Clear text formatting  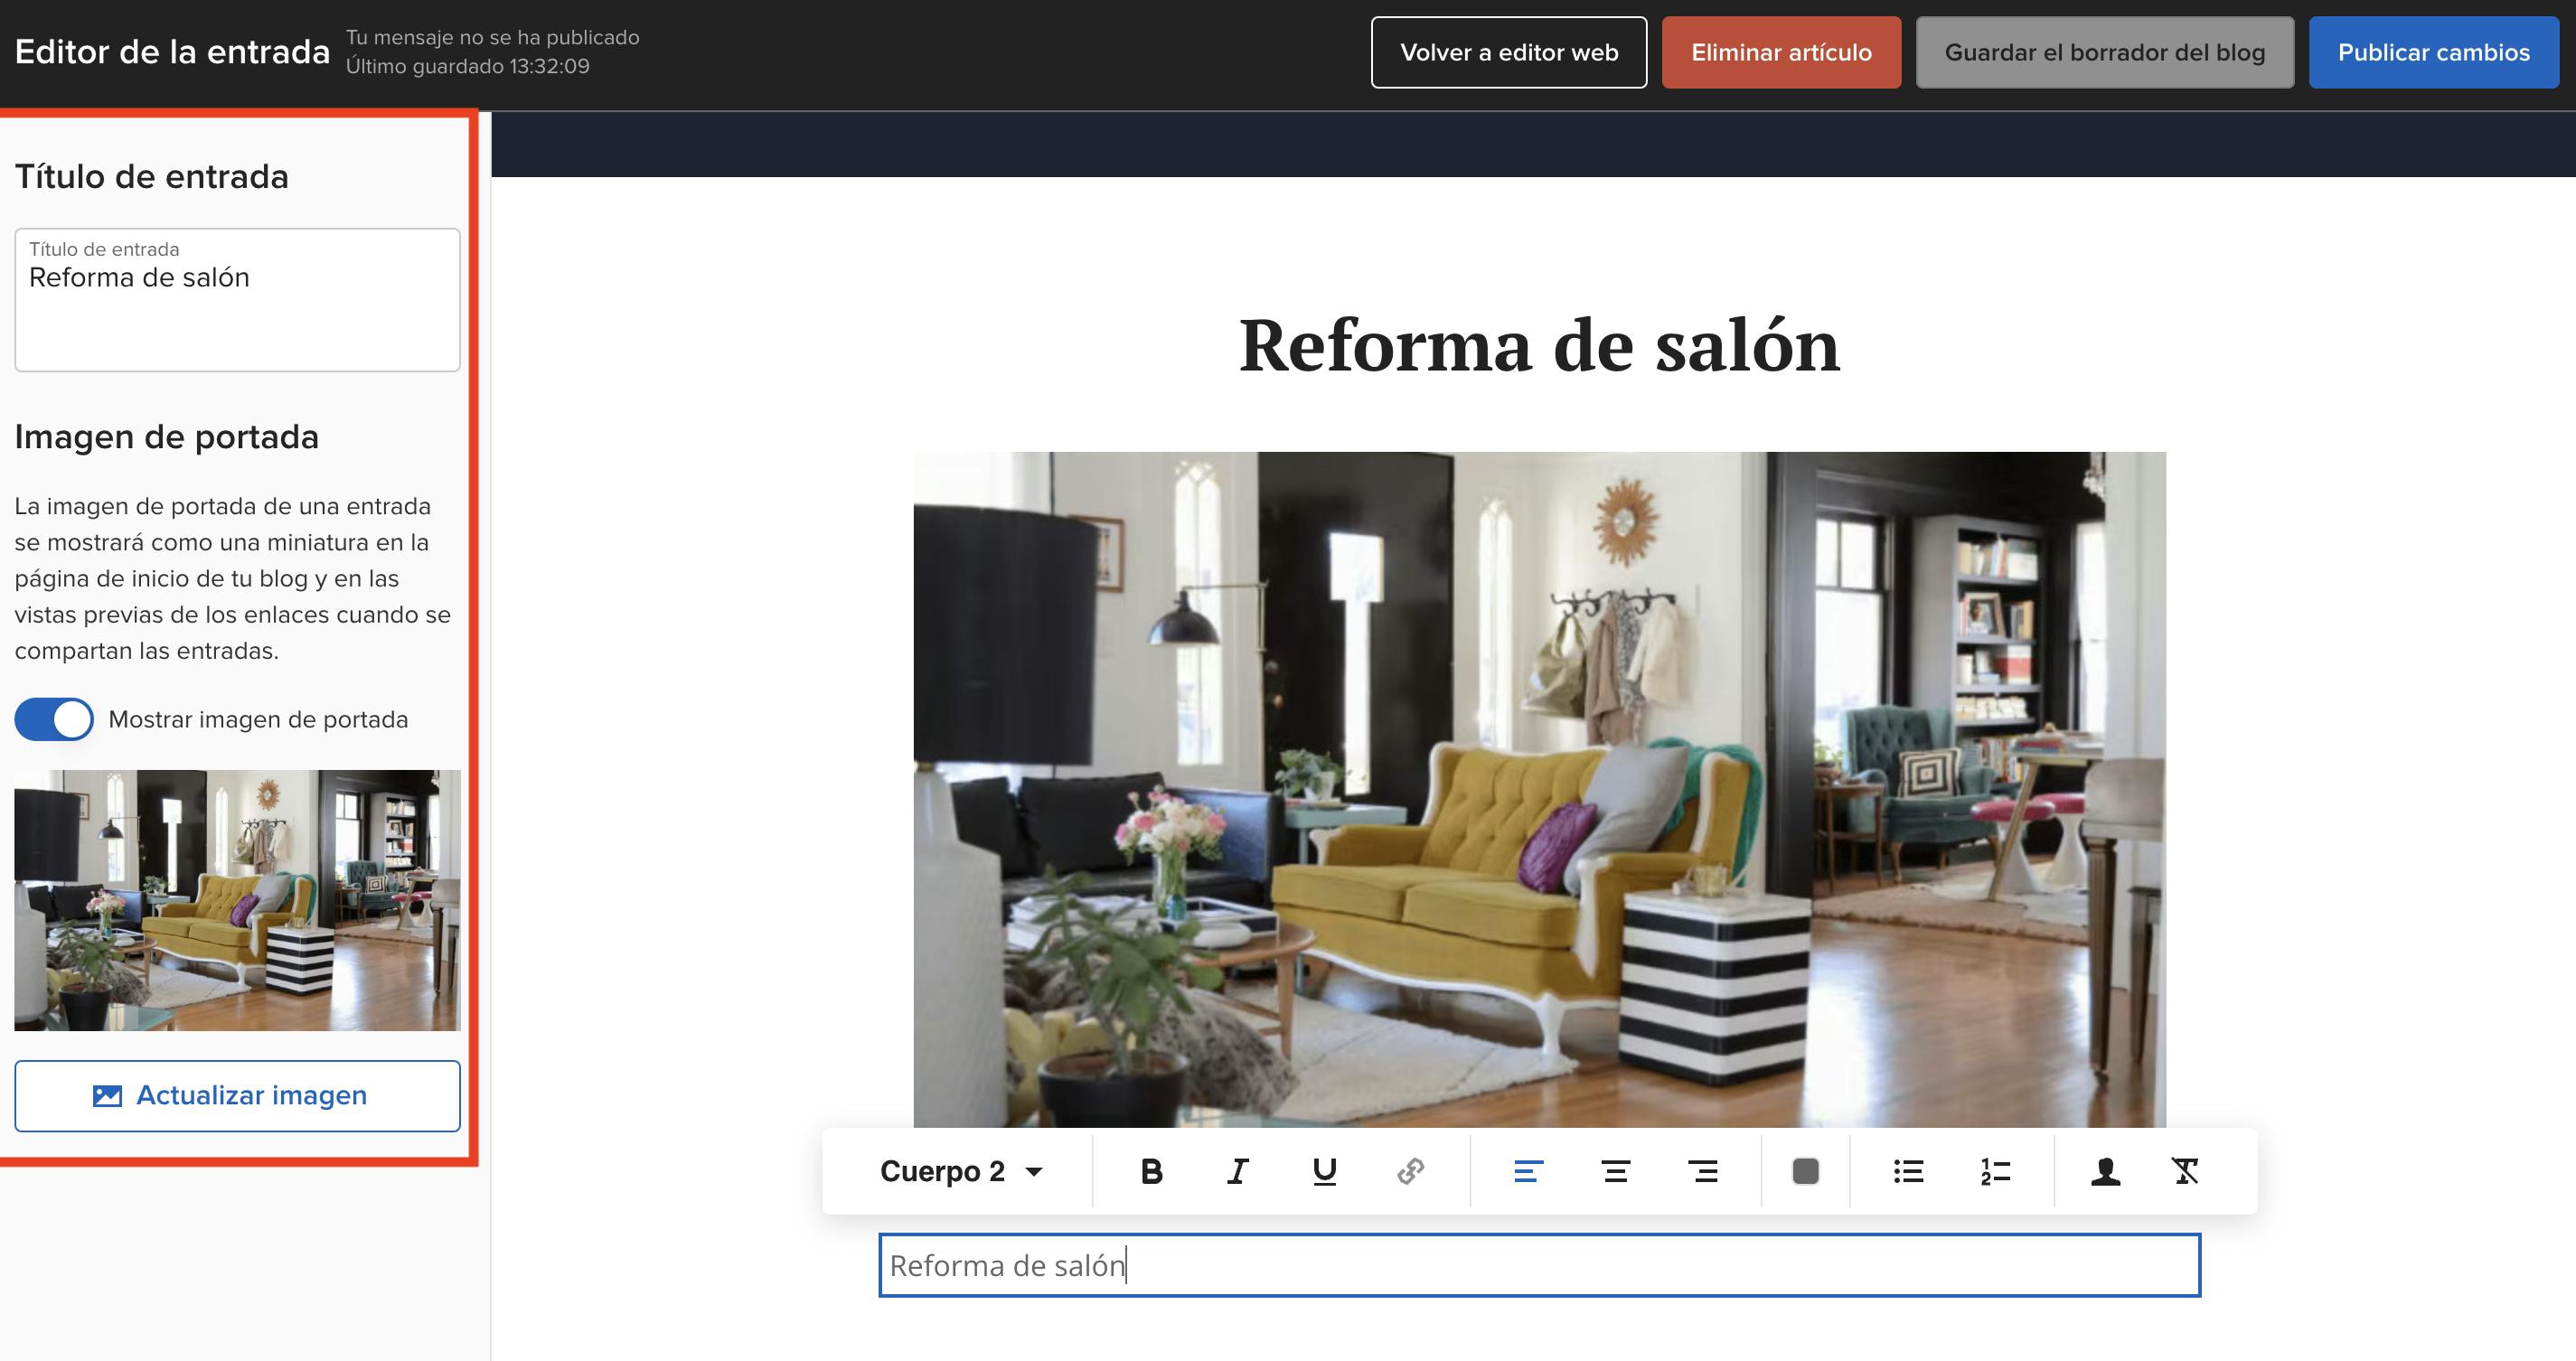coord(2186,1171)
